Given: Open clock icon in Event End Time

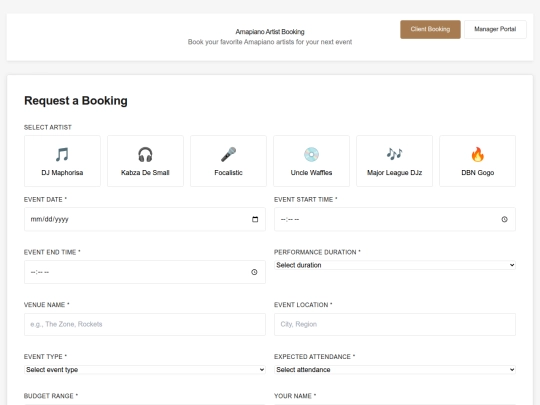Looking at the screenshot, I should [254, 272].
